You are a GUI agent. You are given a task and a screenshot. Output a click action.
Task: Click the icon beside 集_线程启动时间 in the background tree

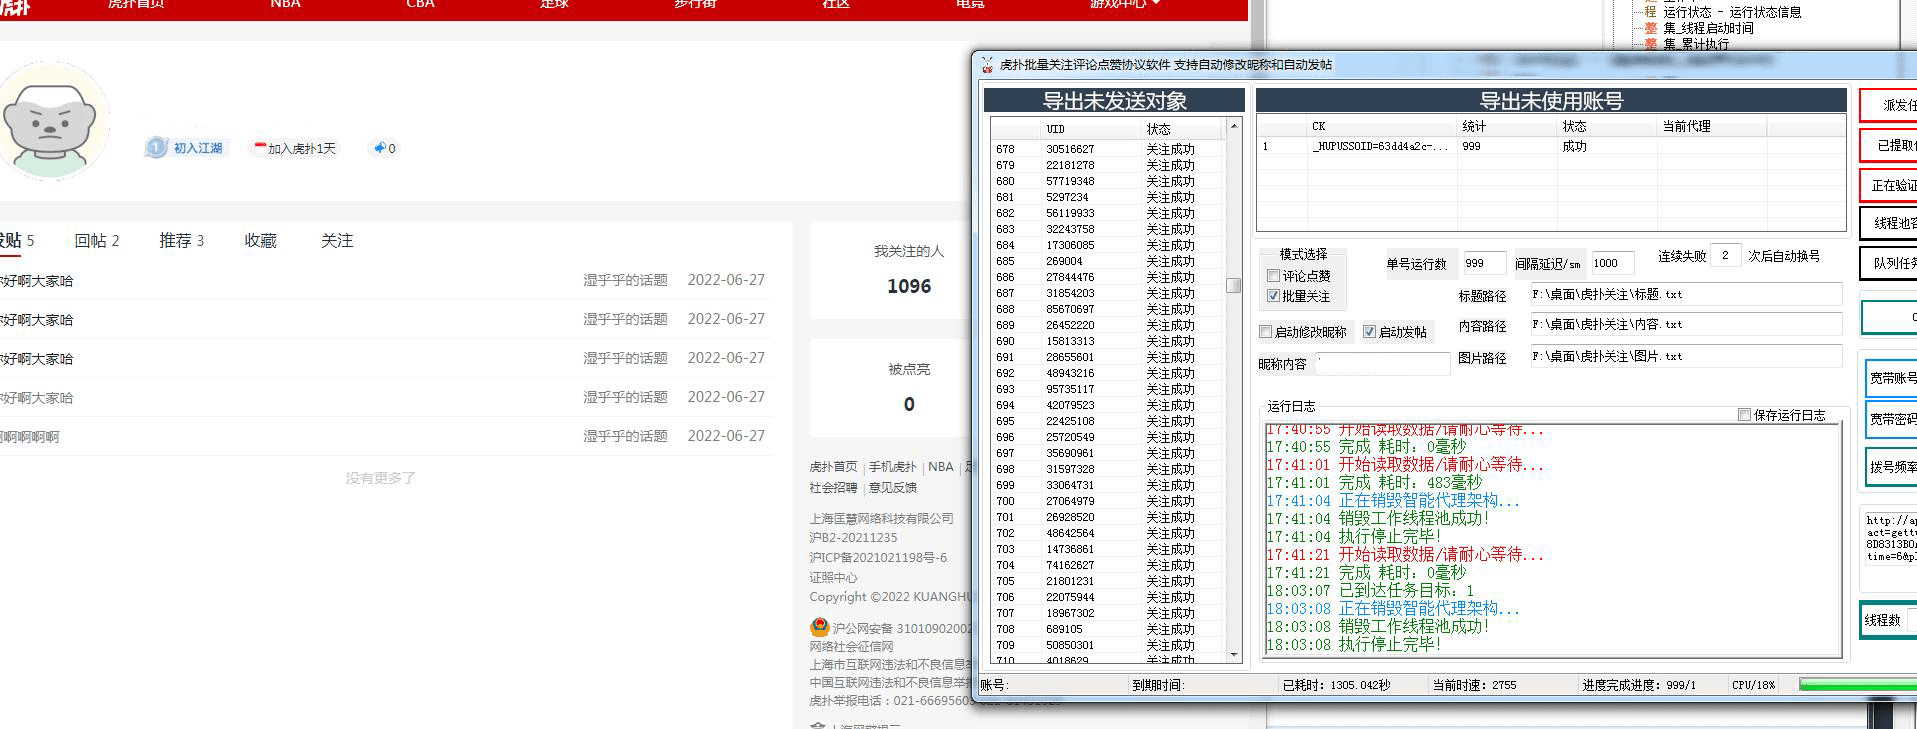point(1651,28)
